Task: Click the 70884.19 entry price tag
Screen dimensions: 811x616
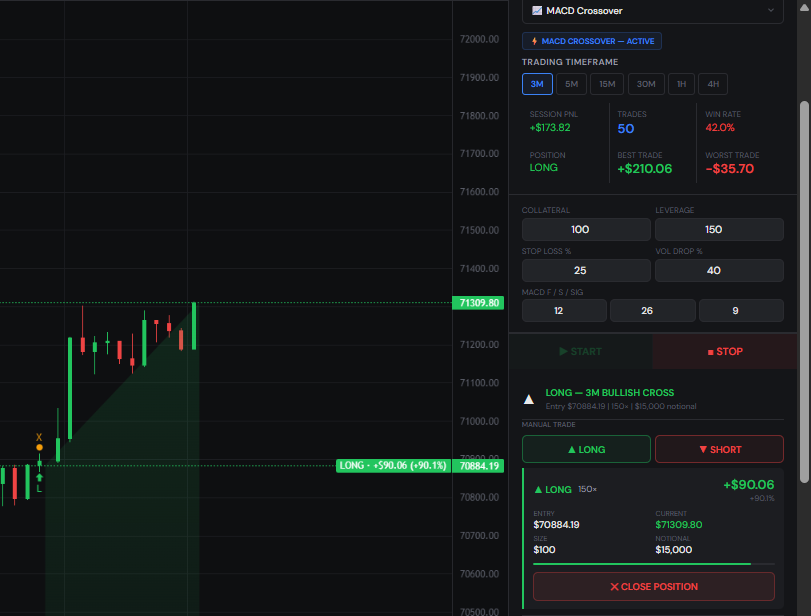Action: [x=478, y=465]
